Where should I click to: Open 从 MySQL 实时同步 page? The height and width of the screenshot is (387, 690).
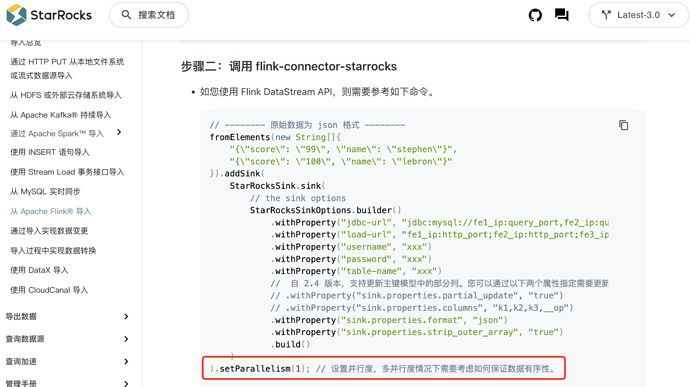(45, 192)
